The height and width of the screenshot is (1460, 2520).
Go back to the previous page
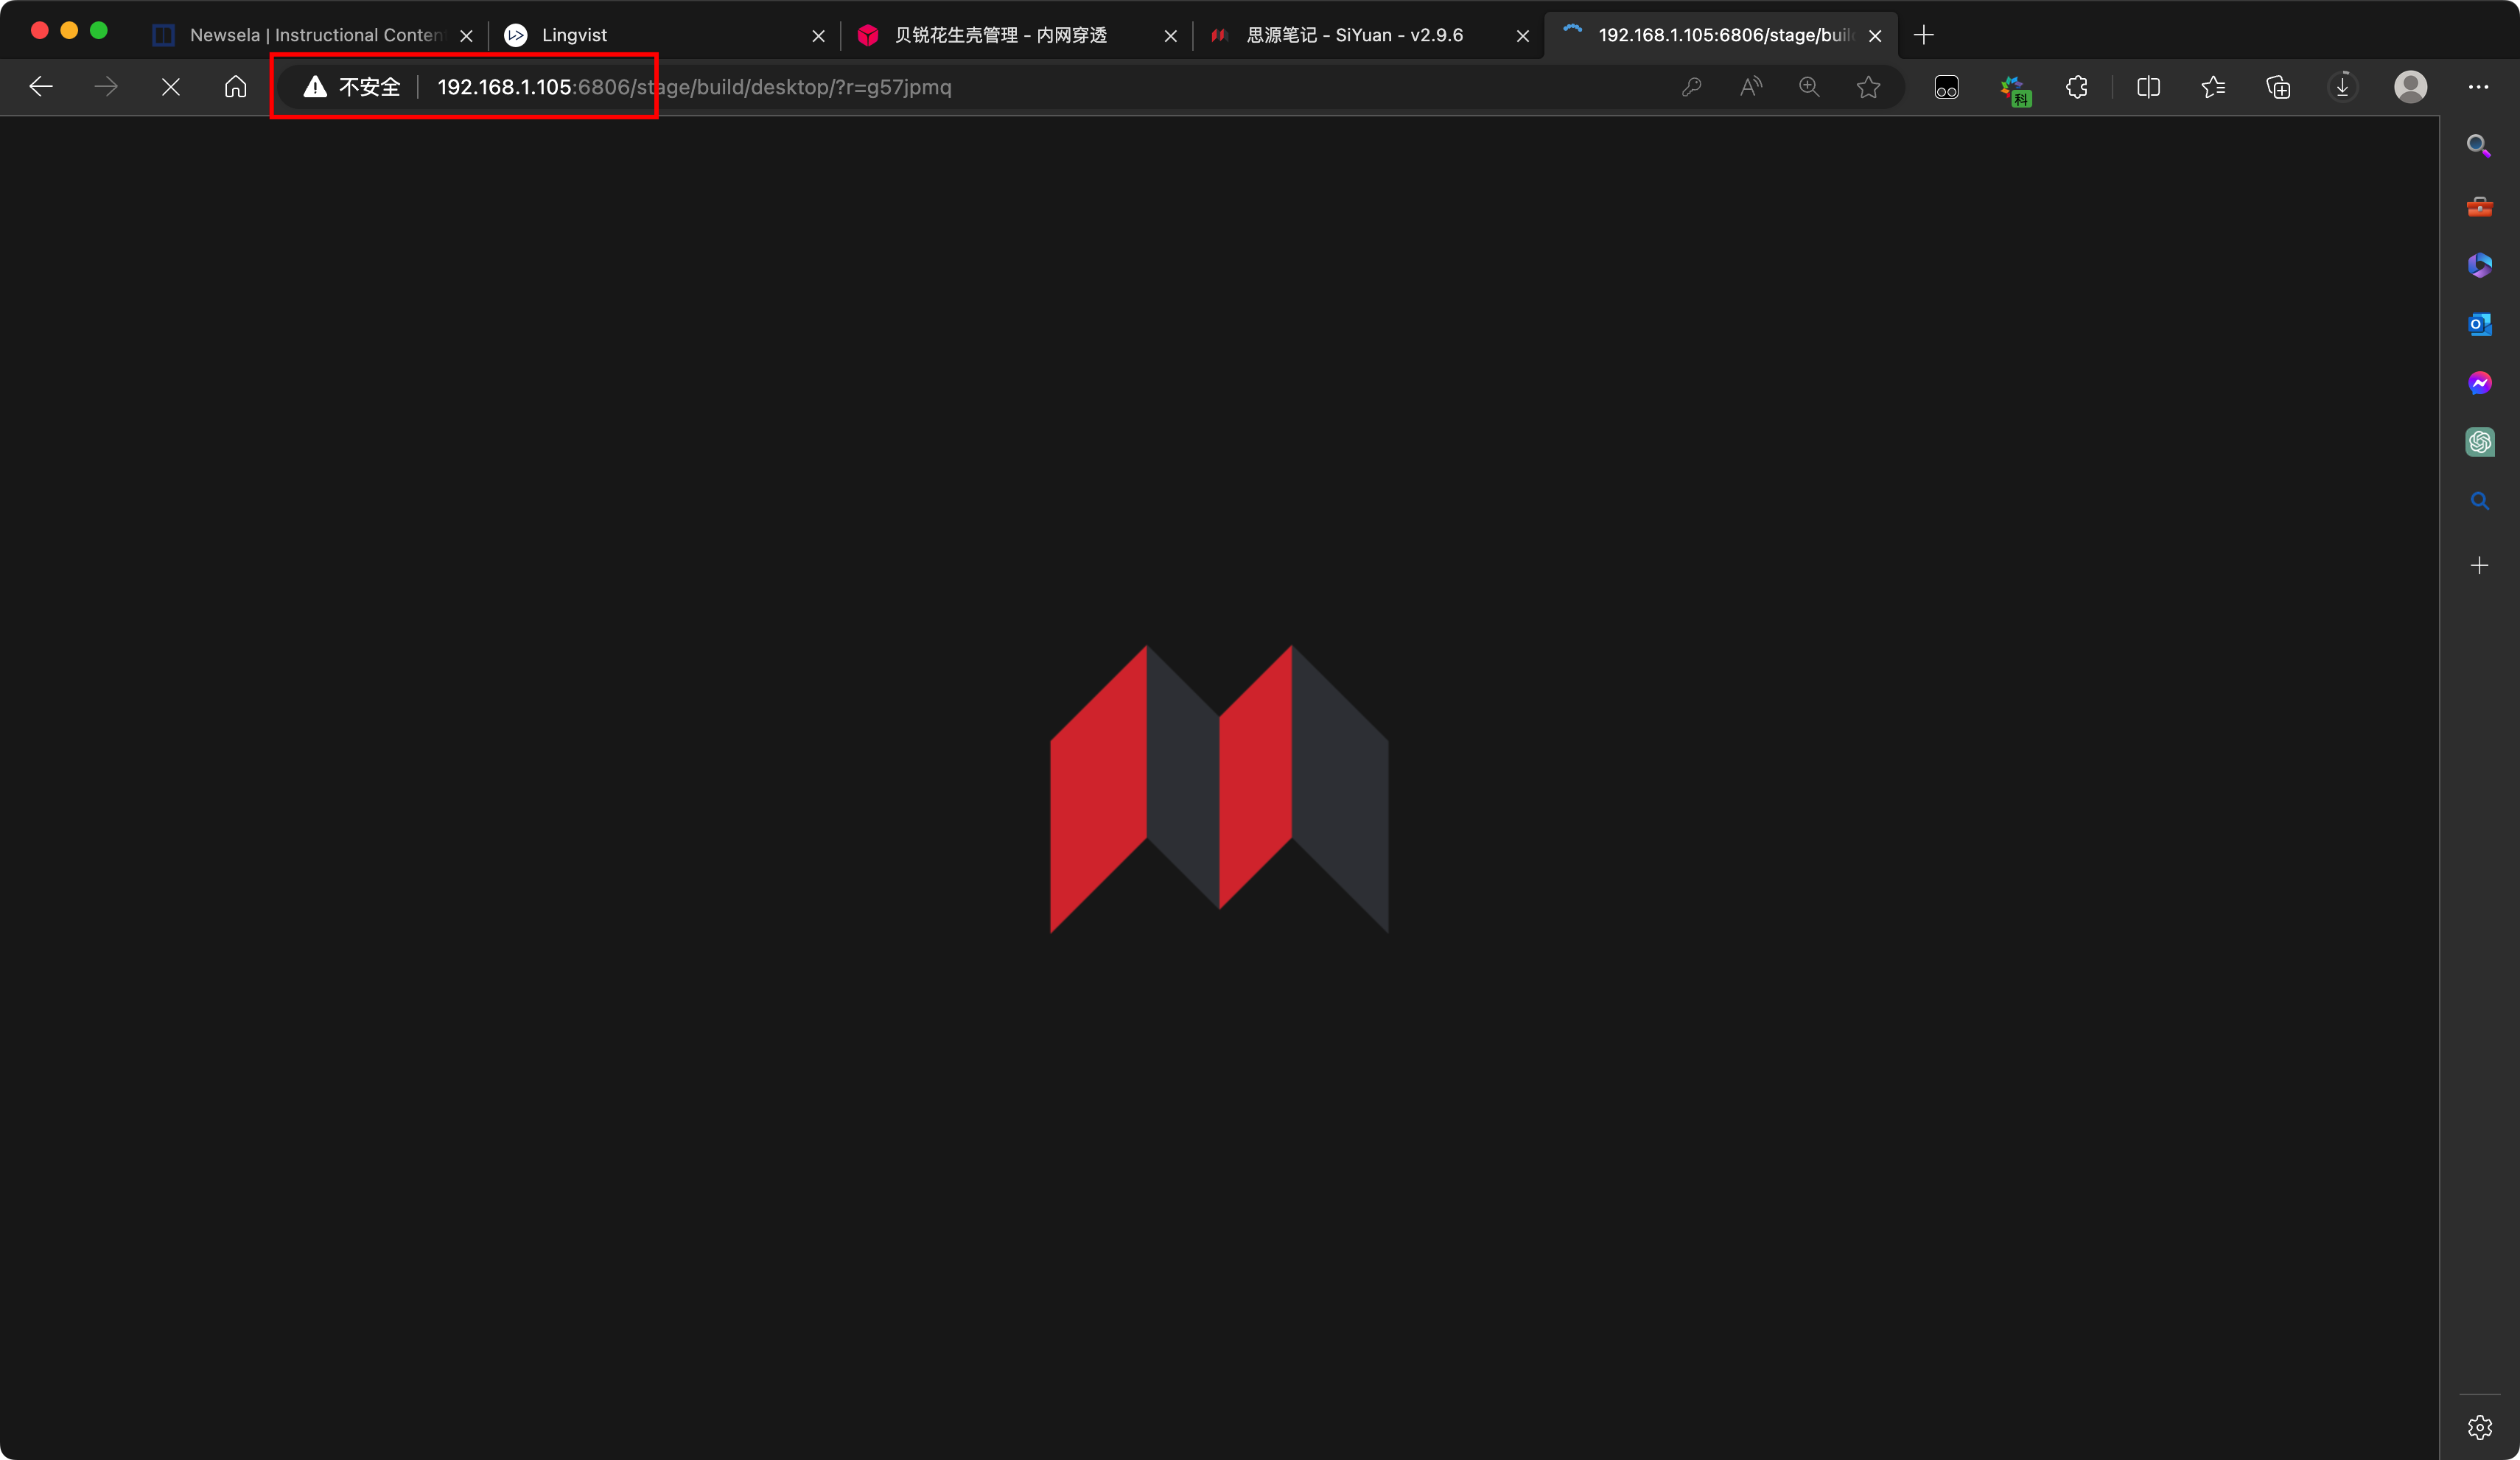[41, 87]
